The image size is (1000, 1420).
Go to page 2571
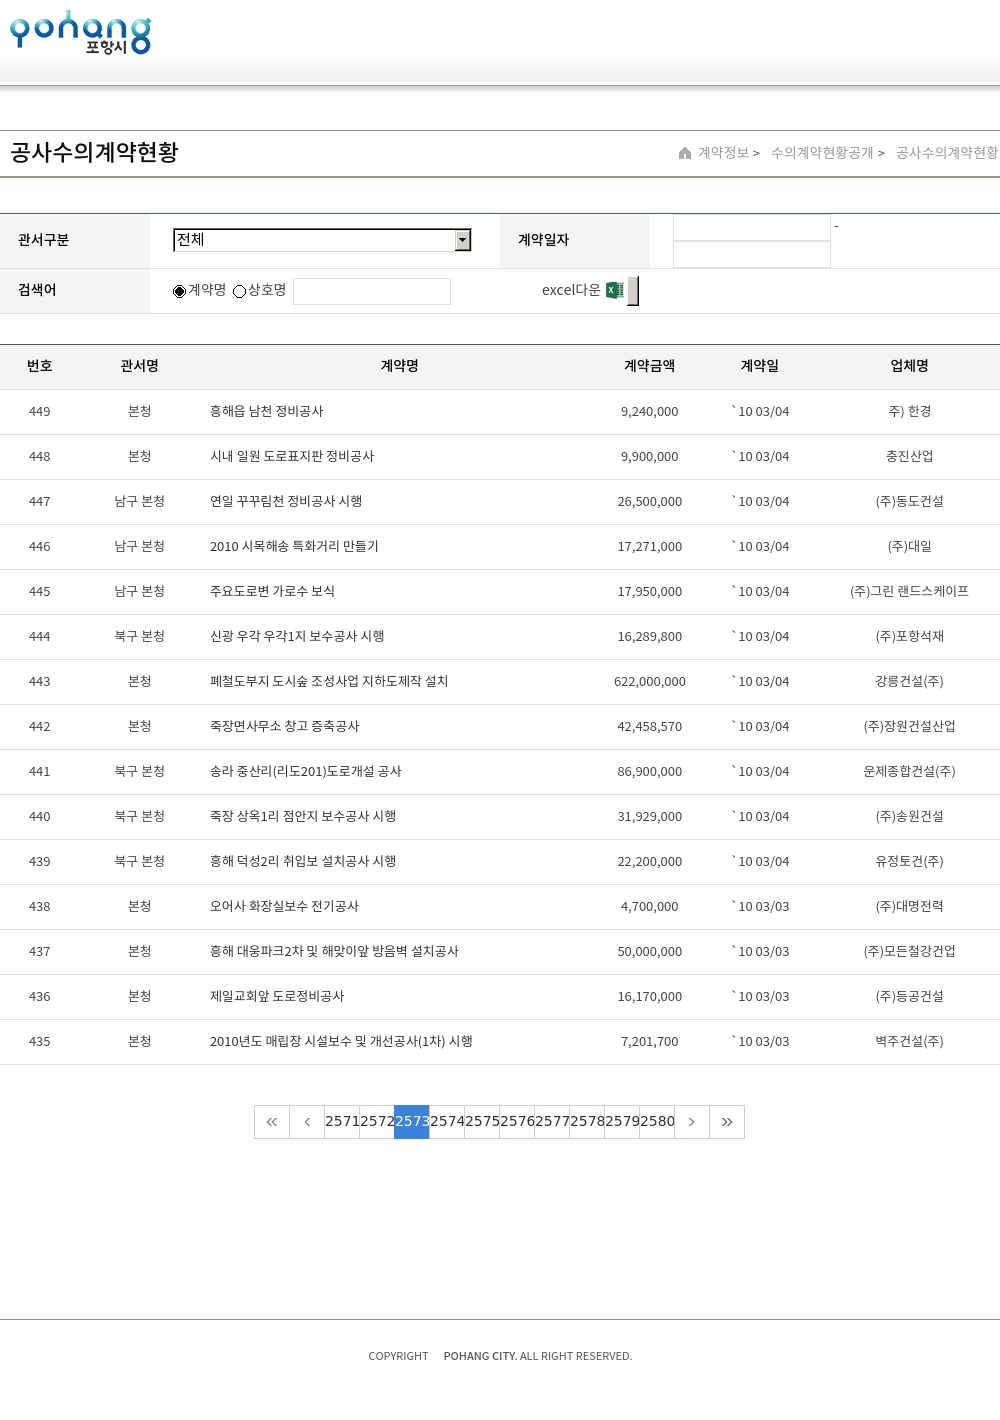[x=342, y=1122]
